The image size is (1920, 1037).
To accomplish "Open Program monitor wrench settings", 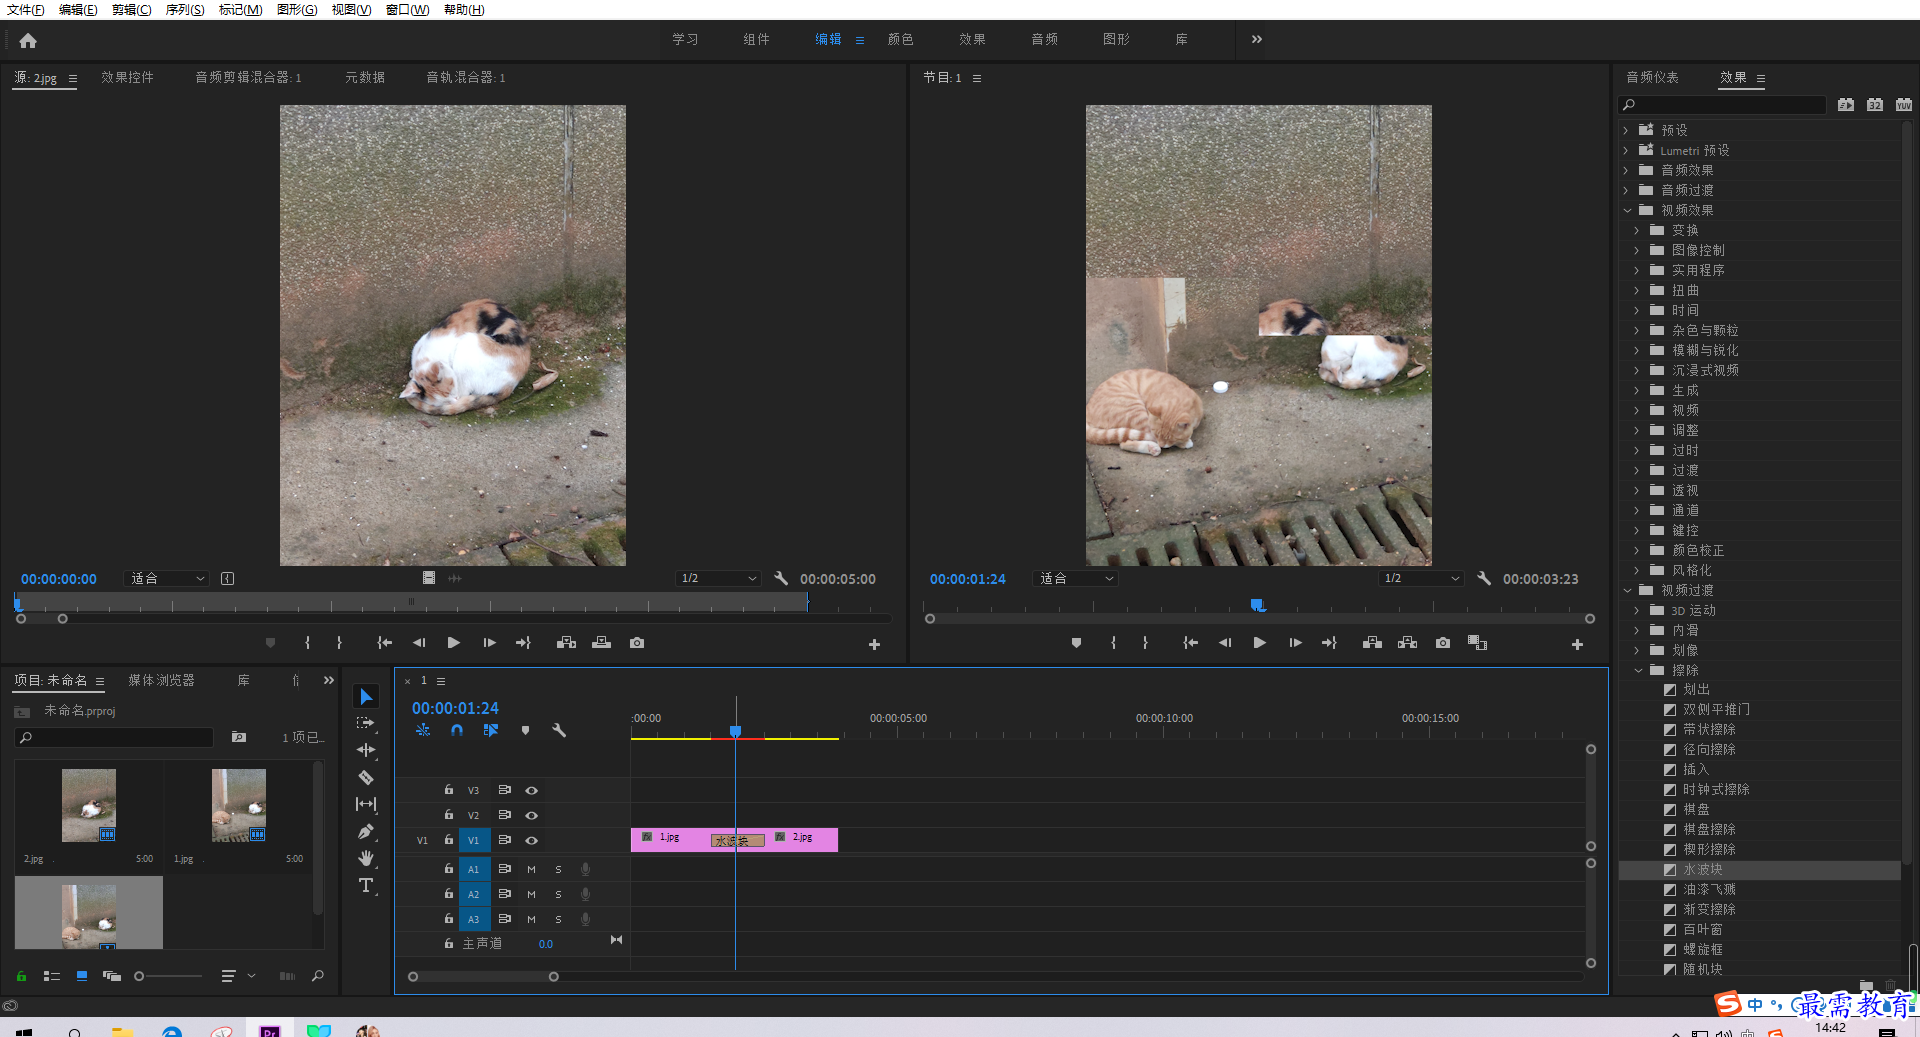I will [x=1484, y=578].
